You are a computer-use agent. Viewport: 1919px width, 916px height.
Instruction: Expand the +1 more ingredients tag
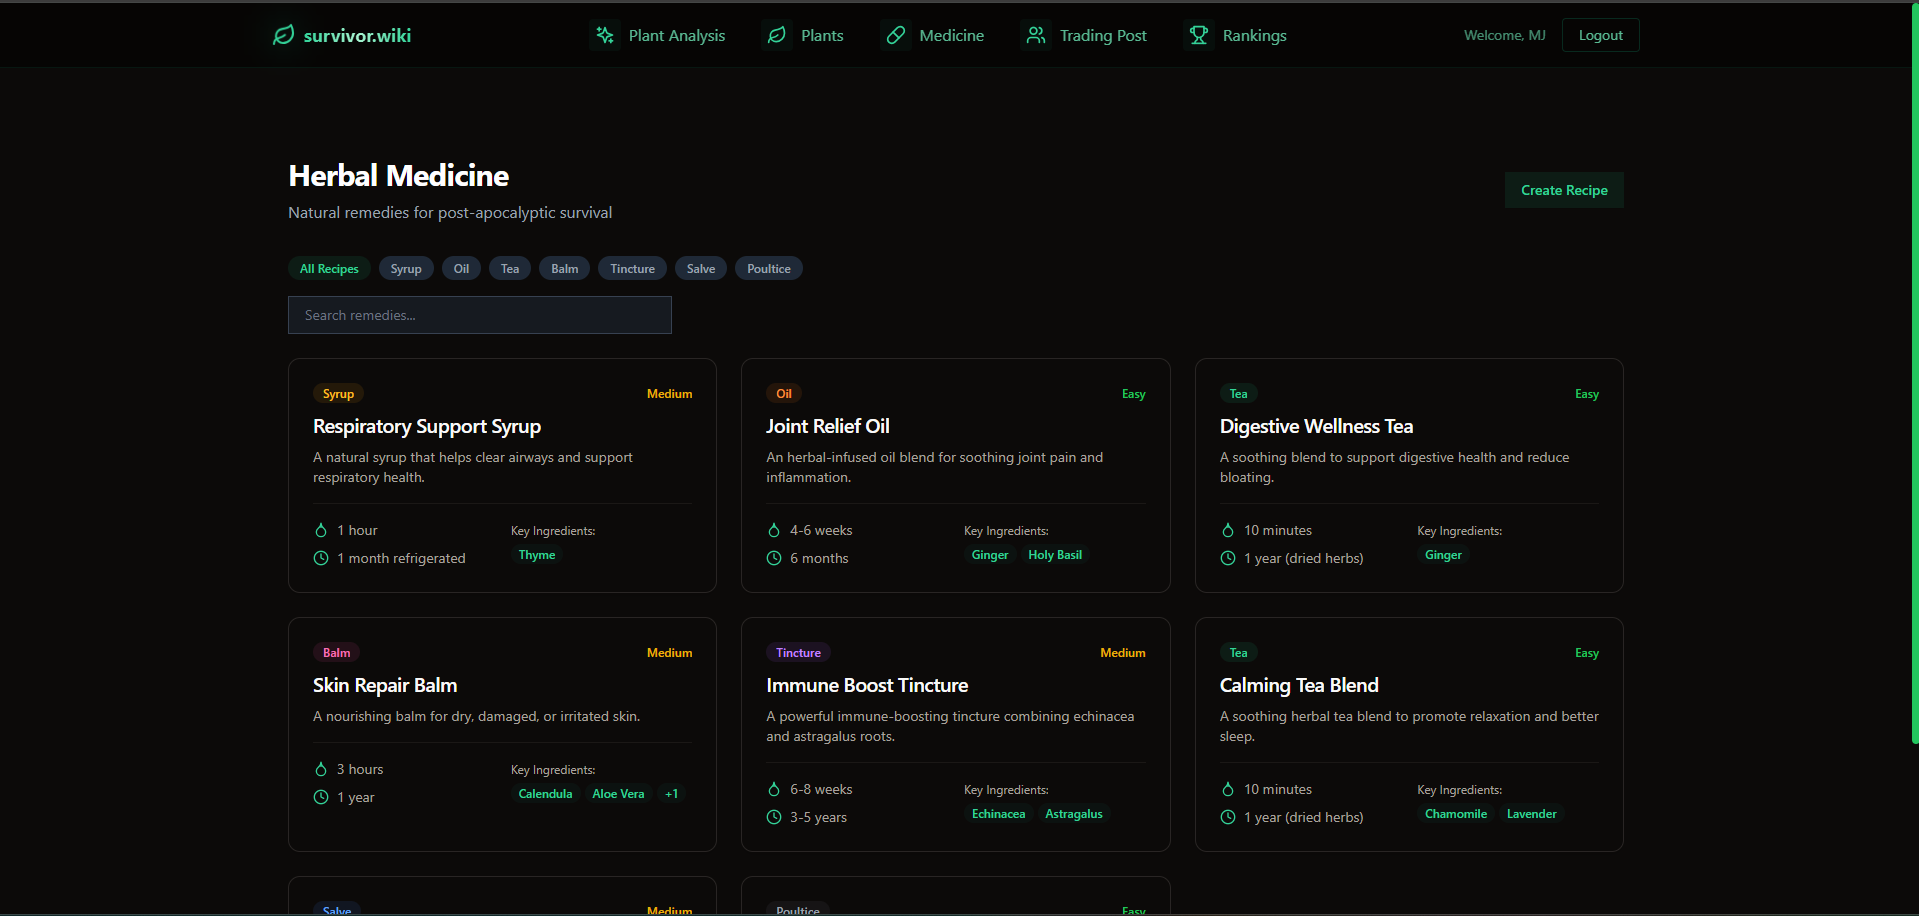pos(672,794)
